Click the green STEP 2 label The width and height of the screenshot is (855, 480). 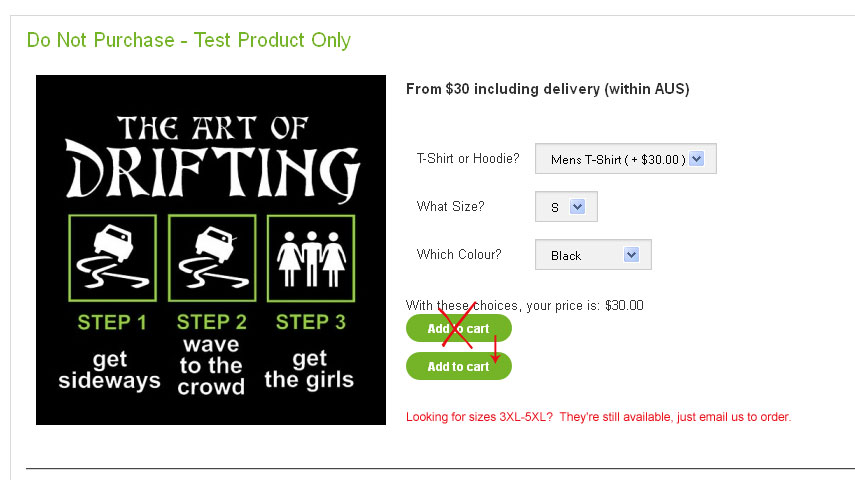(211, 322)
